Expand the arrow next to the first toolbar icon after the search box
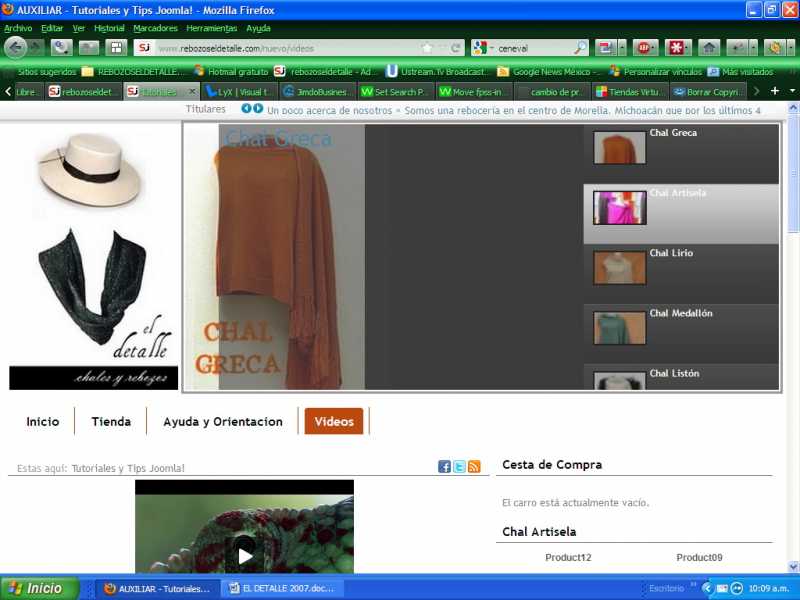800x600 pixels. click(x=622, y=48)
